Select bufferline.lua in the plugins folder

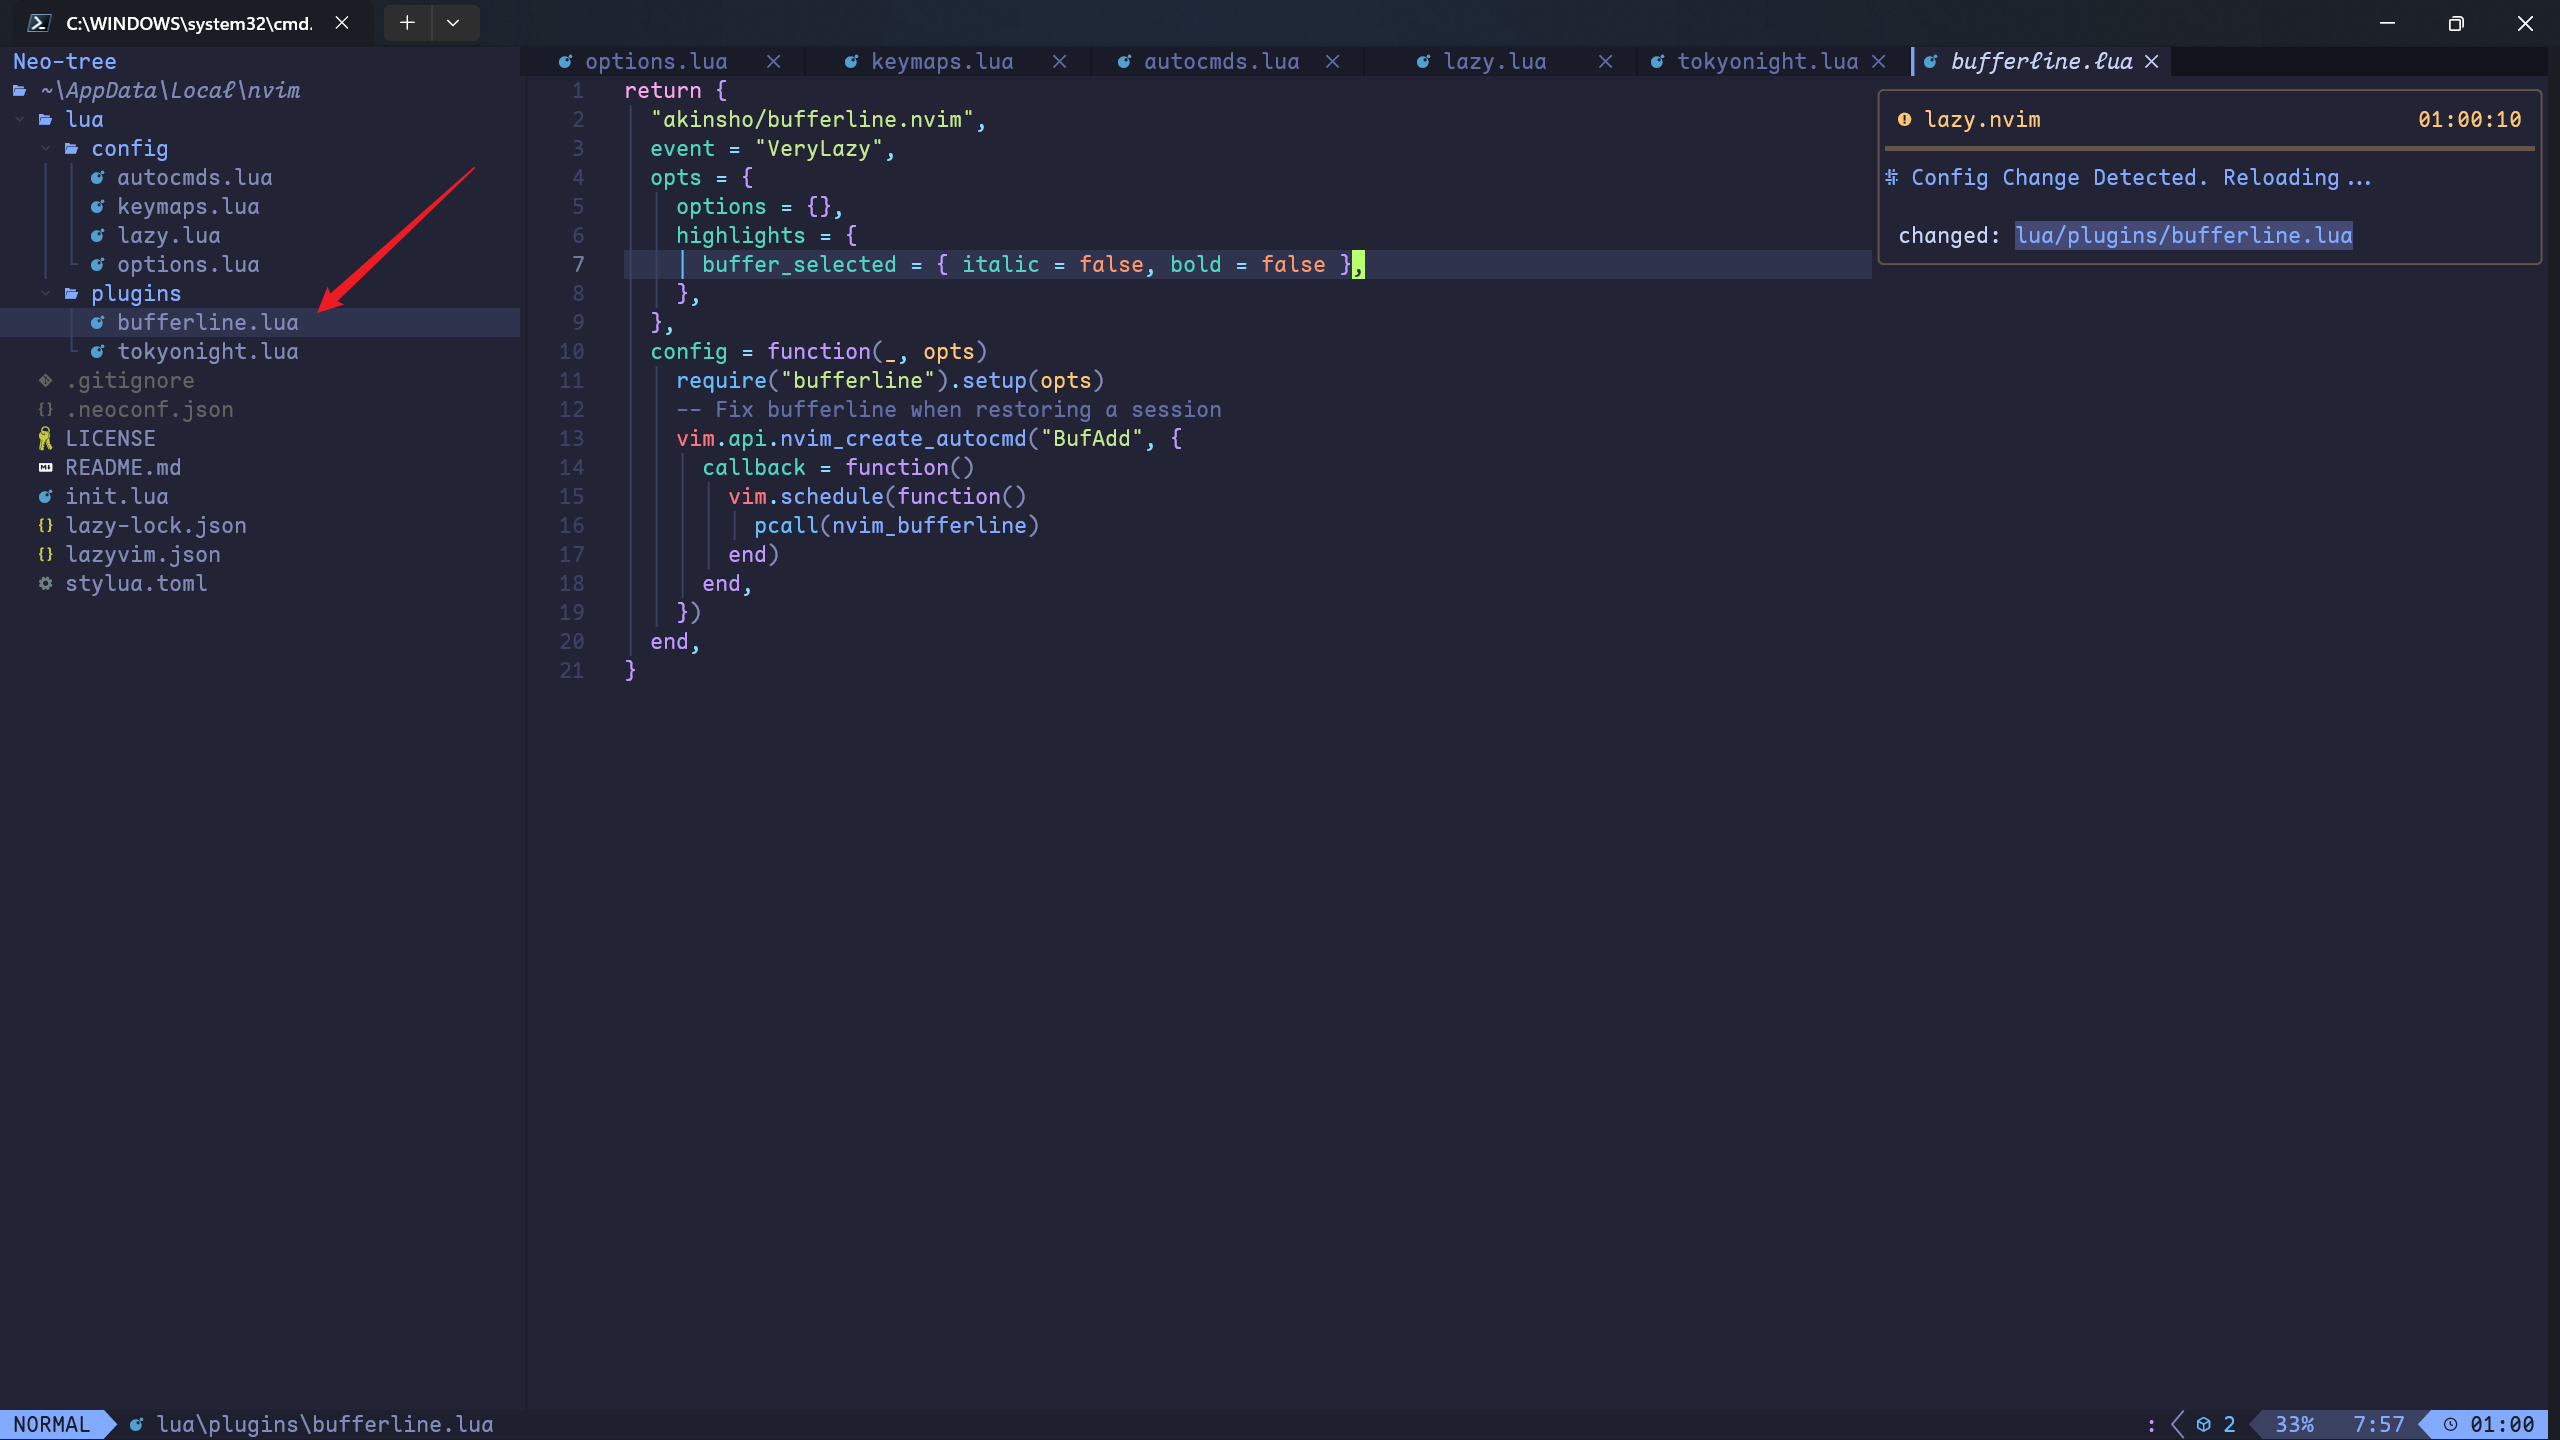pyautogui.click(x=208, y=323)
